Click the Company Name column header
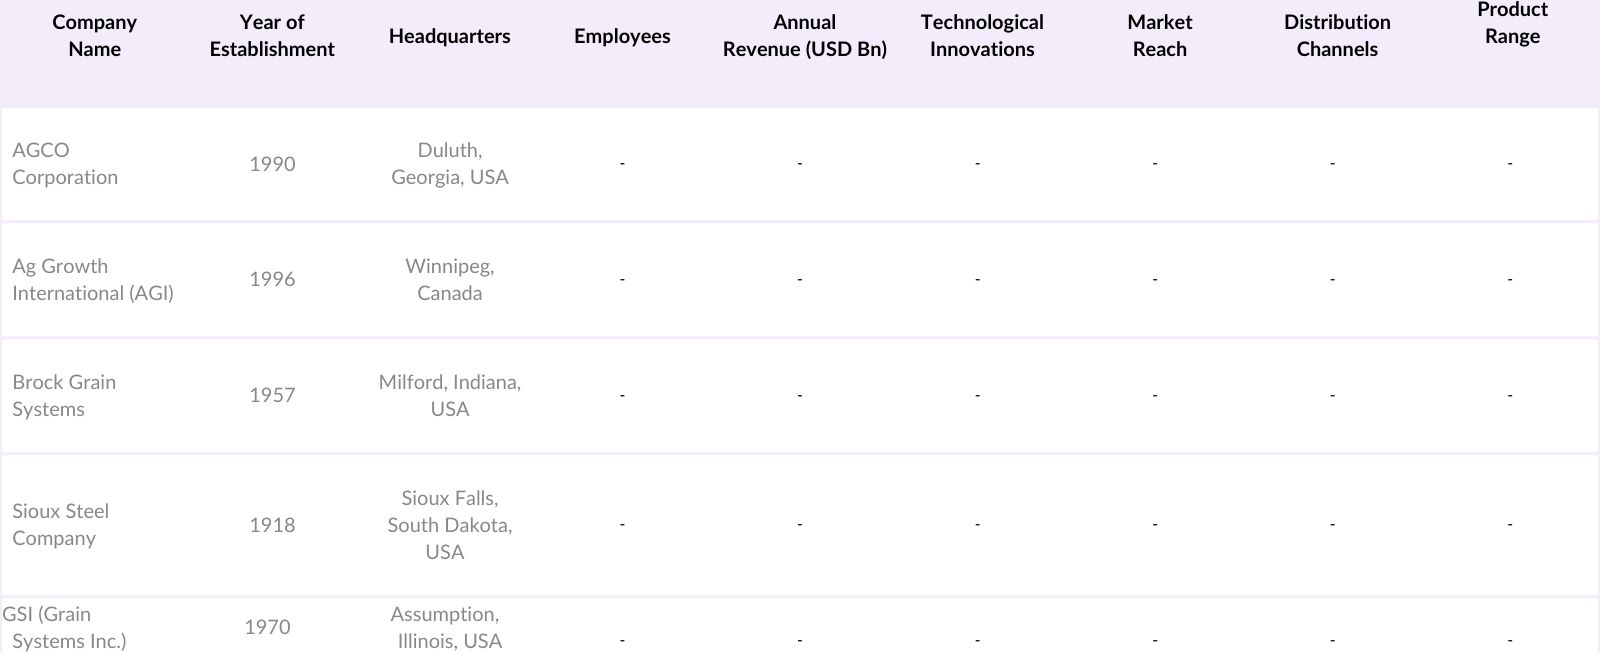This screenshot has width=1600, height=653. point(94,36)
